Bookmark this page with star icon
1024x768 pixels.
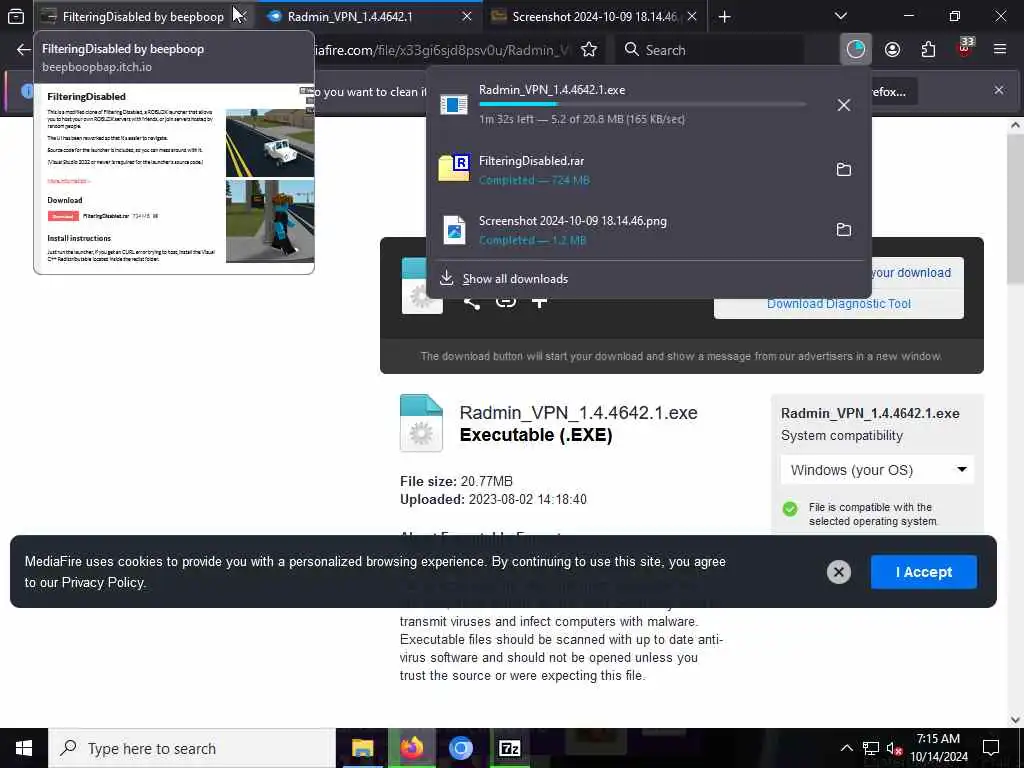point(589,50)
